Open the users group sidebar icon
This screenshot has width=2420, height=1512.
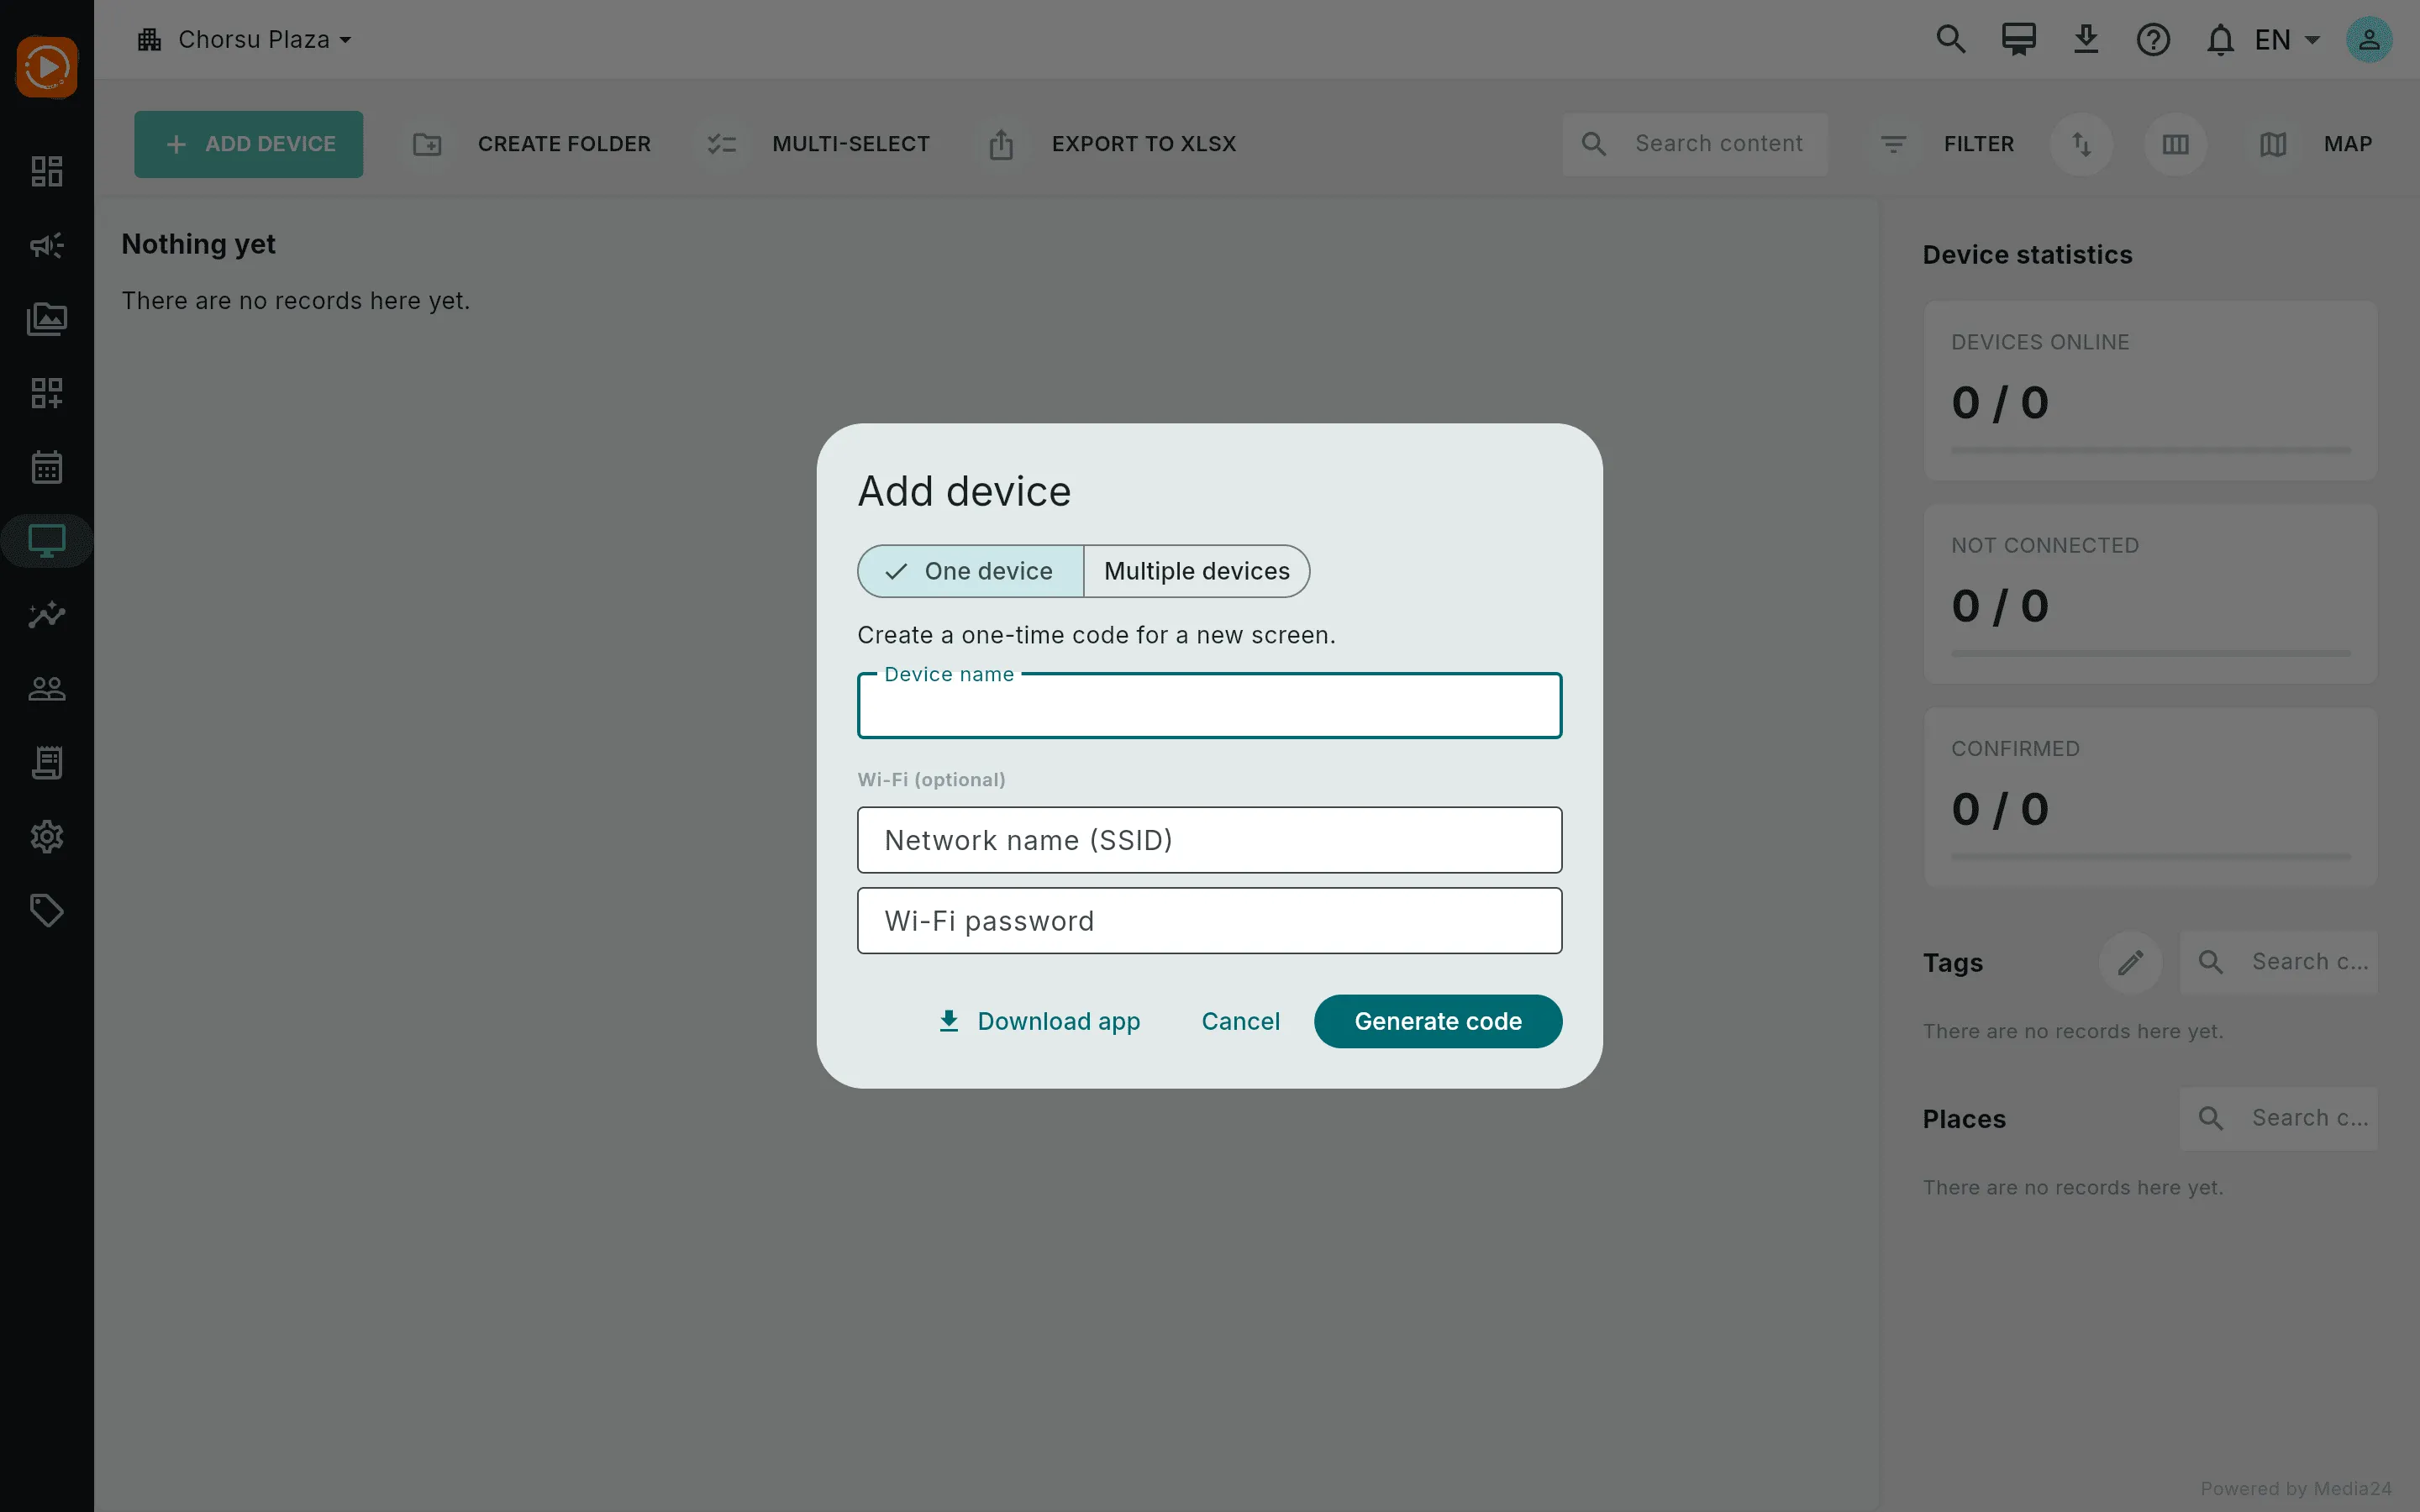click(x=47, y=689)
